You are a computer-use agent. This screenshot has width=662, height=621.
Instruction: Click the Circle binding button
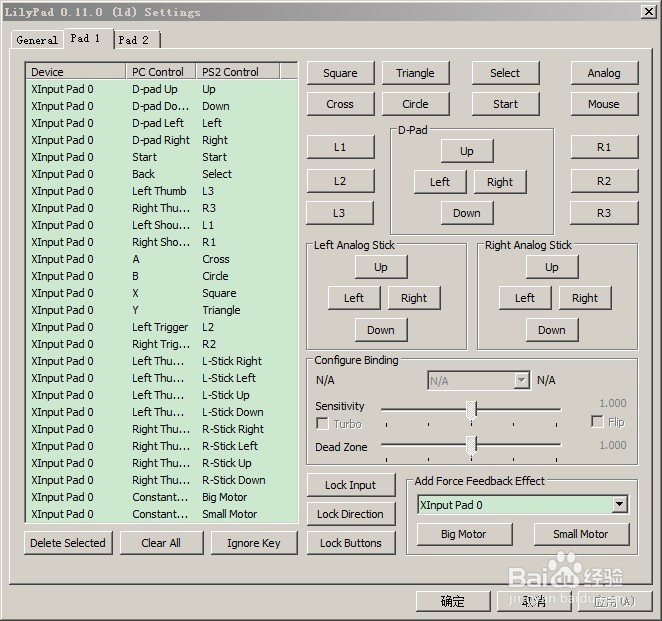[415, 104]
